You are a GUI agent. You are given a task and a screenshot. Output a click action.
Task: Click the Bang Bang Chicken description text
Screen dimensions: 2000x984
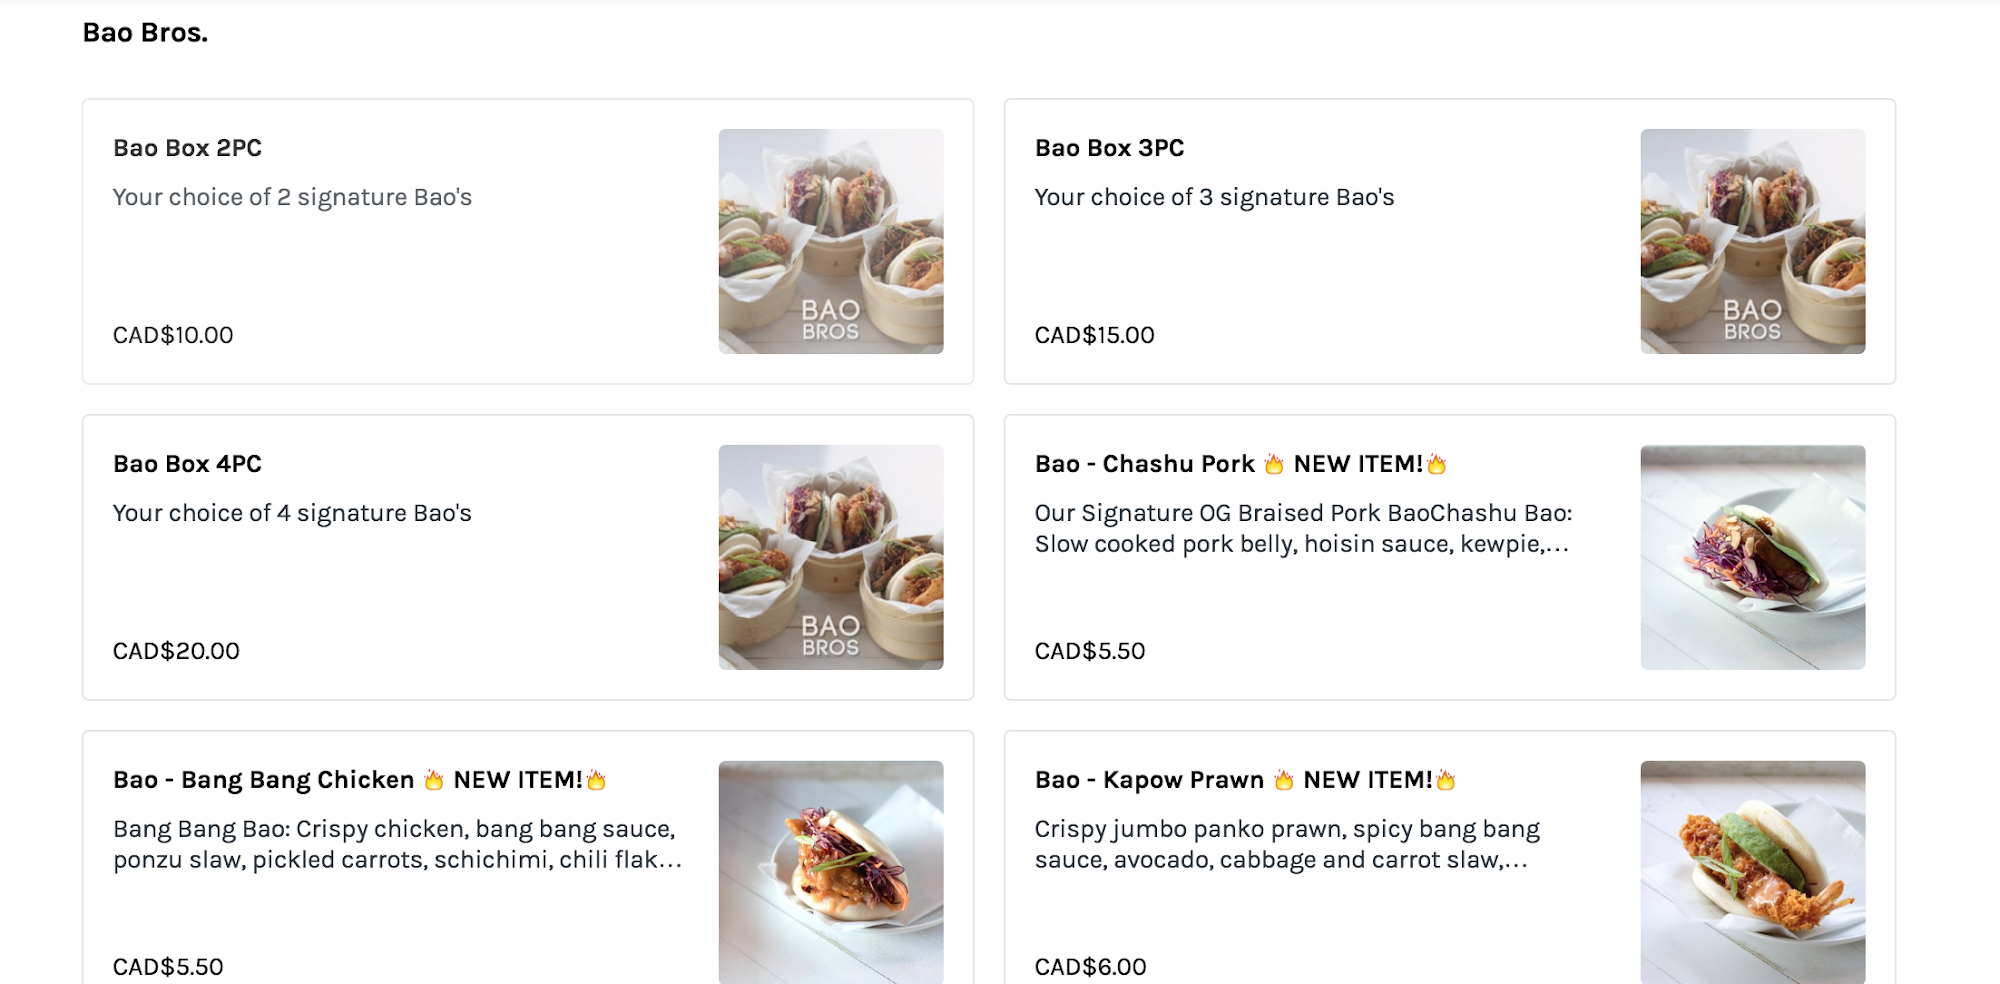[397, 844]
